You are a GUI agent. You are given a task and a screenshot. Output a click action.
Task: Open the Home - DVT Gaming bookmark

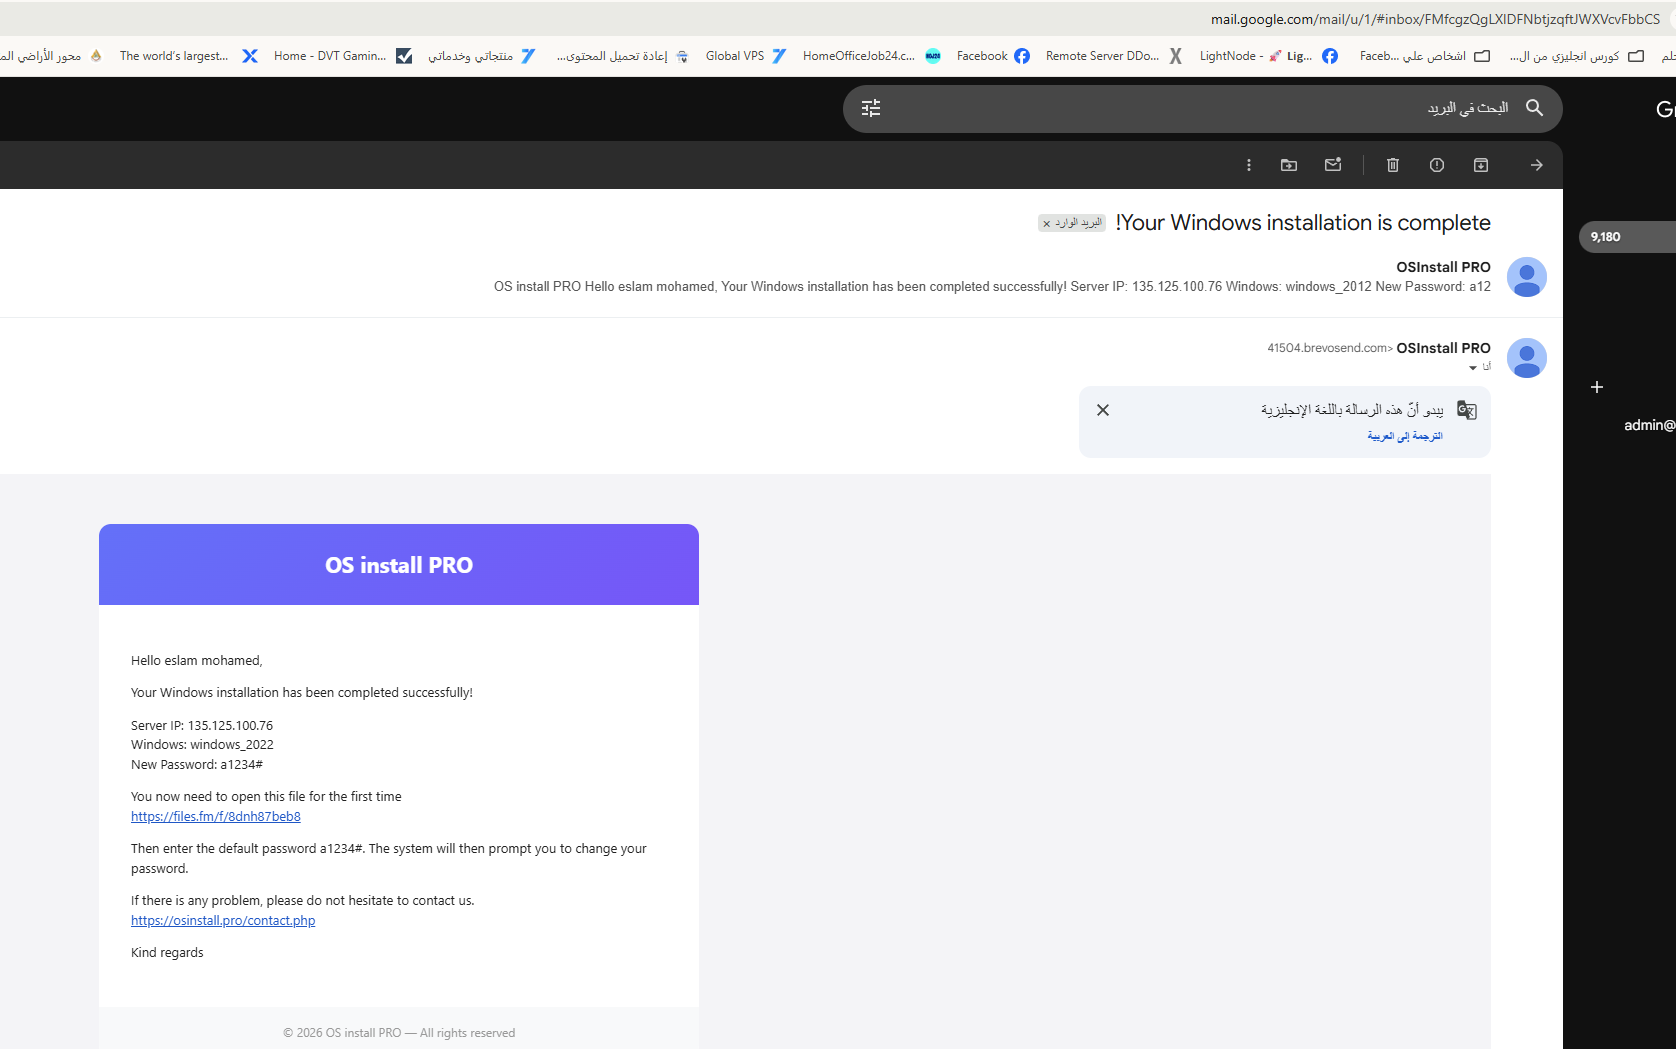(342, 56)
